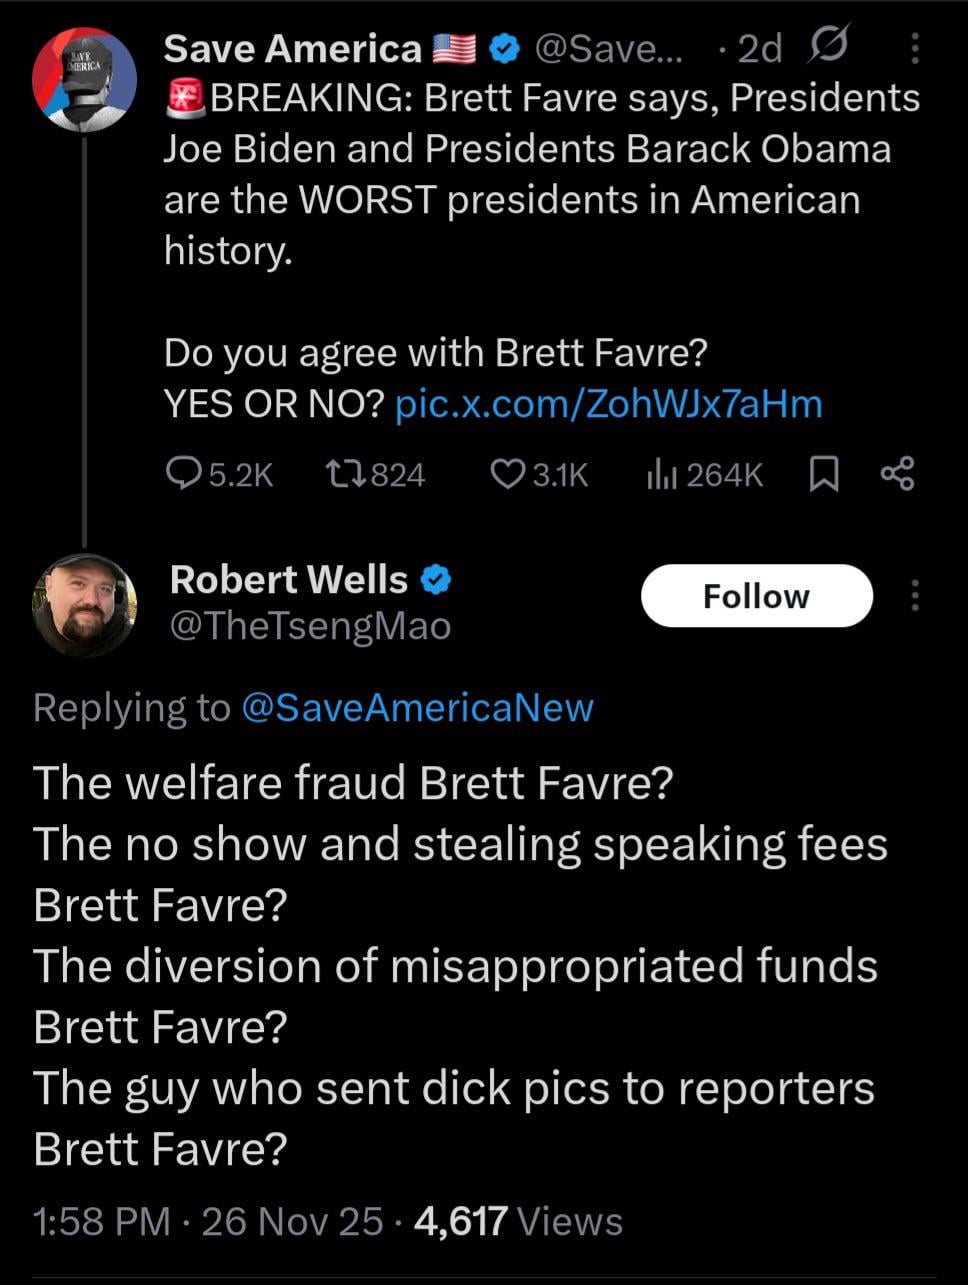The image size is (968, 1285).
Task: Open the @TheTsengMao handle
Action: coord(310,627)
